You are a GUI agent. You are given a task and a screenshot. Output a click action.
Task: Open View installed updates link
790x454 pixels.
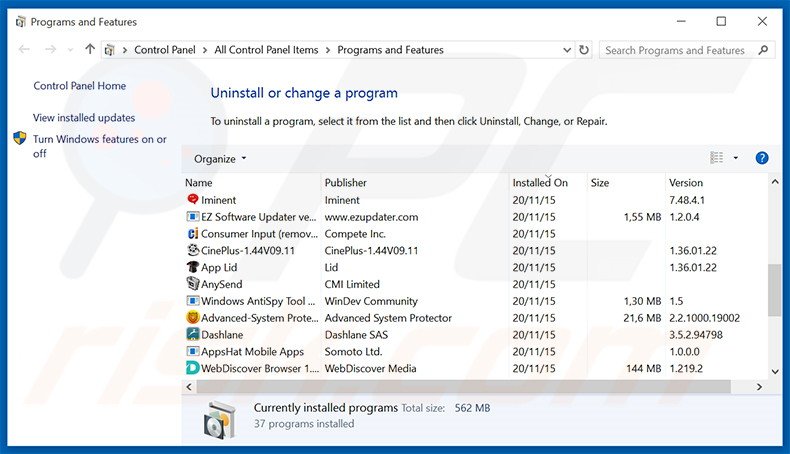pos(84,117)
